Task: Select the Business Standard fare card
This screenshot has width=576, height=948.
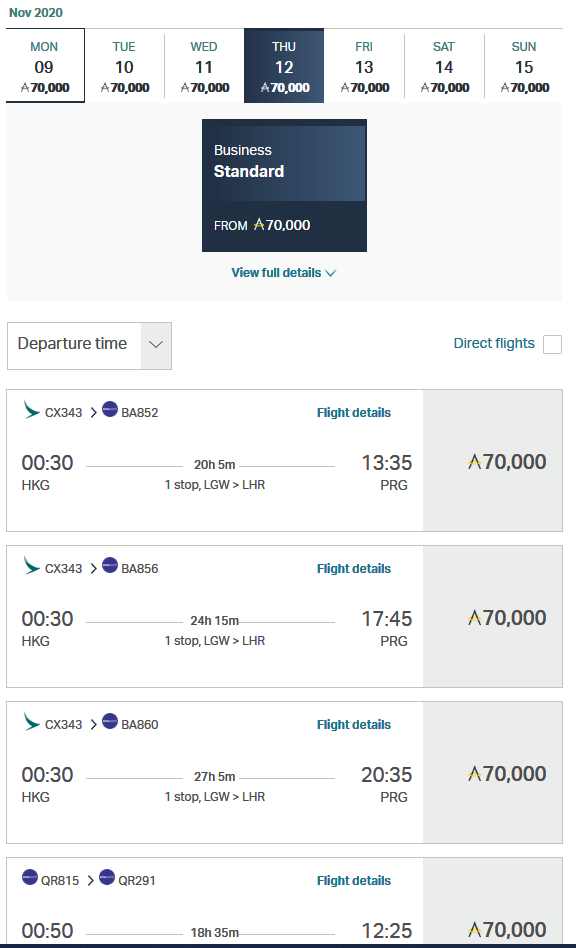Action: point(284,185)
